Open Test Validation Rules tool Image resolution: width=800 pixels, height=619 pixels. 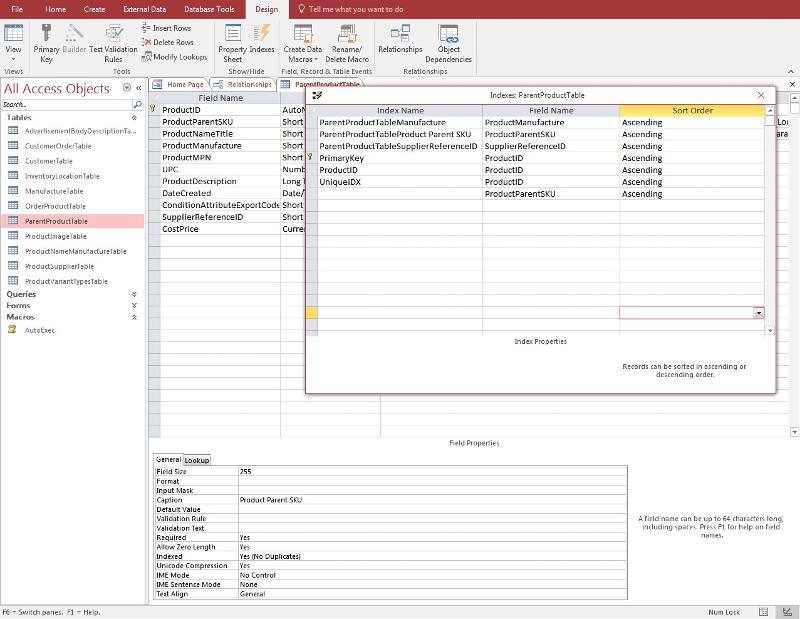pos(113,41)
